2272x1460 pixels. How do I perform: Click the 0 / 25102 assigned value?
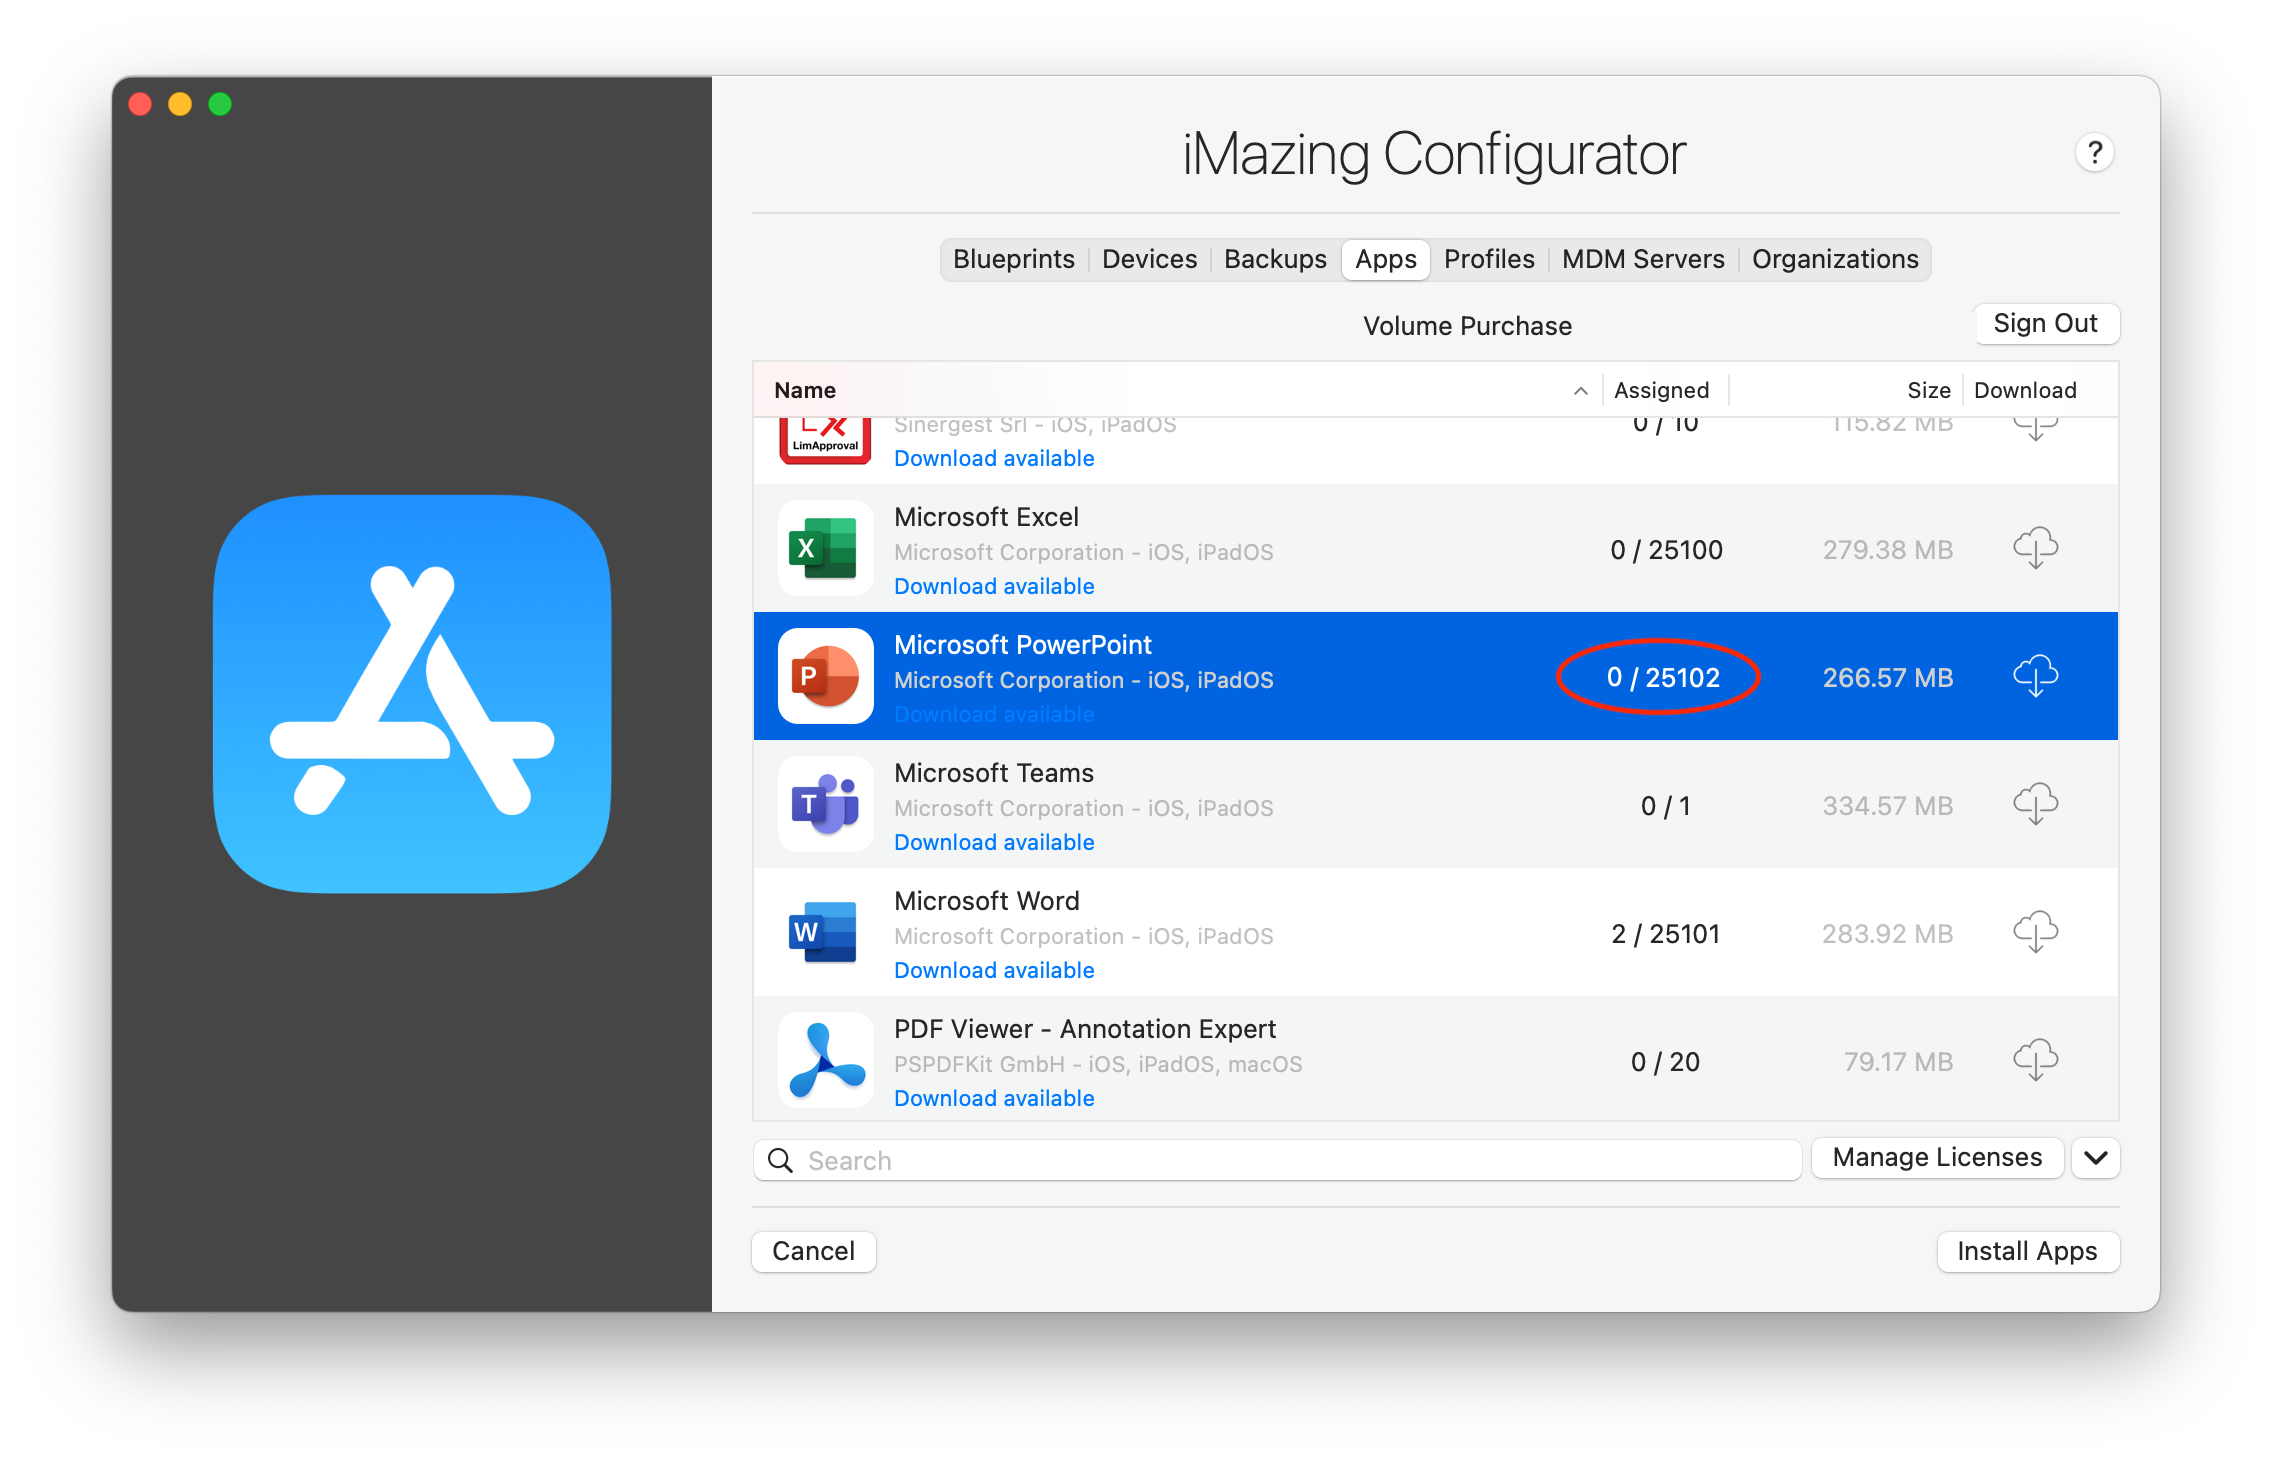[x=1663, y=678]
